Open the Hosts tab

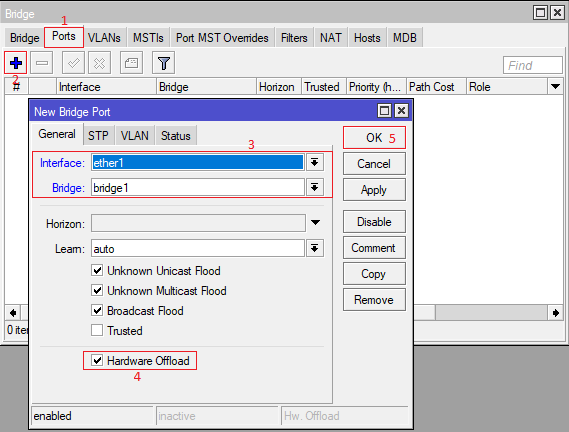tap(367, 38)
